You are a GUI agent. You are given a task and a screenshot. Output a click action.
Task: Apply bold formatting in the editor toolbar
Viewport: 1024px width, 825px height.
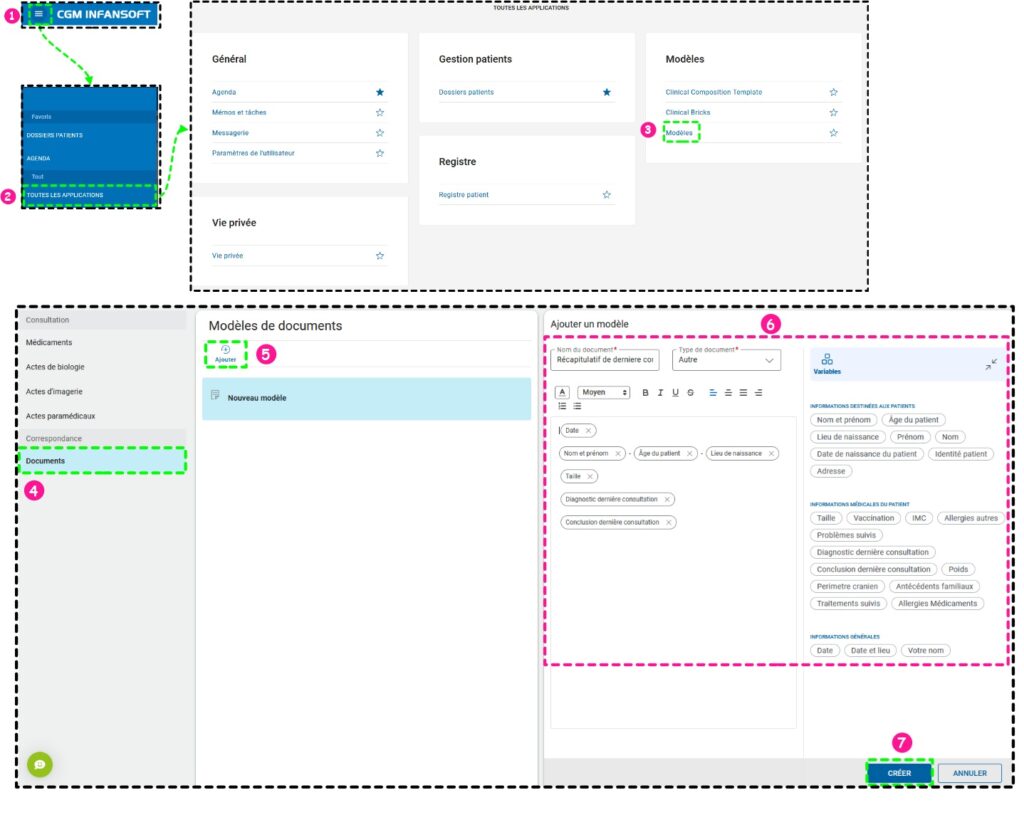[645, 393]
